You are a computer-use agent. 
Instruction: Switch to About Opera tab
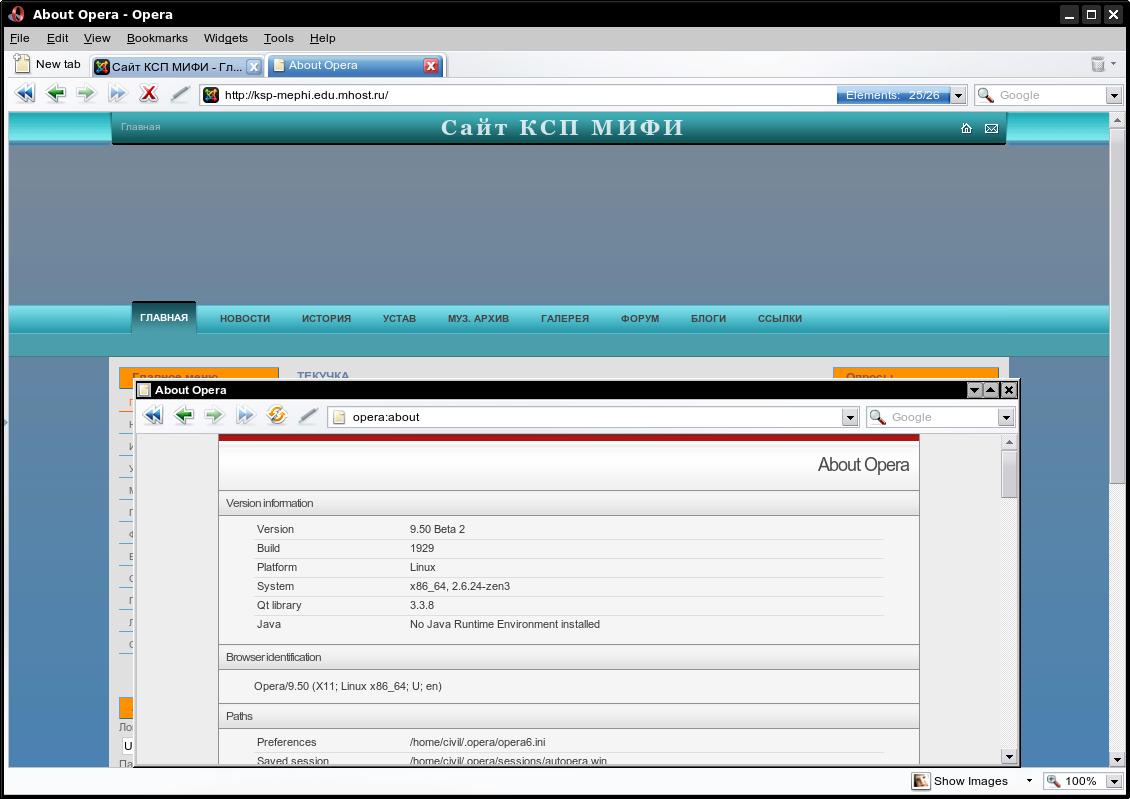point(356,66)
